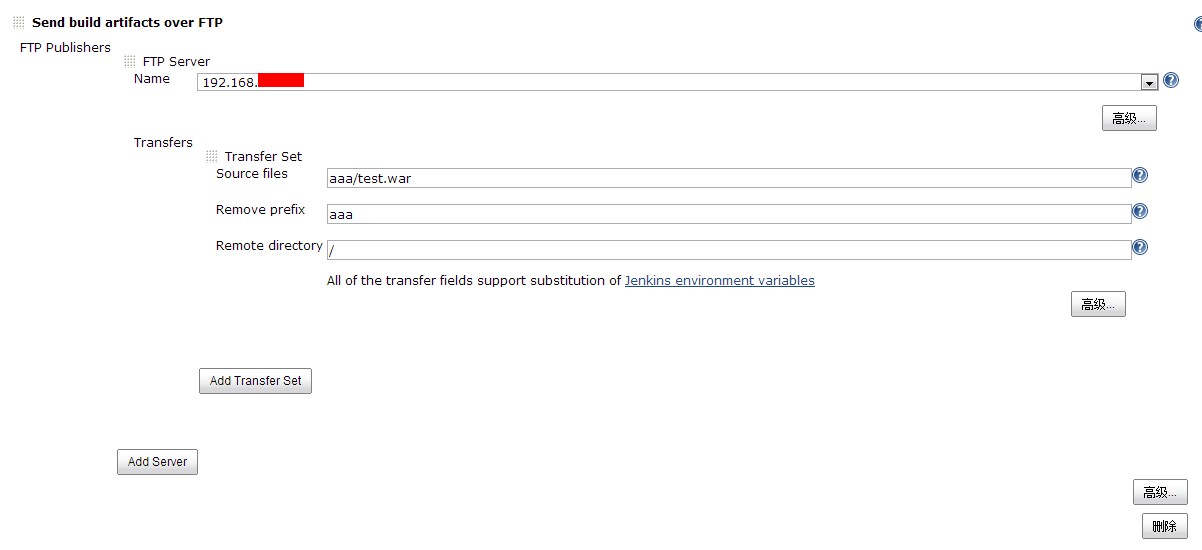The height and width of the screenshot is (550, 1202).
Task: Click drag handle next to FTP Server
Action: pos(130,61)
